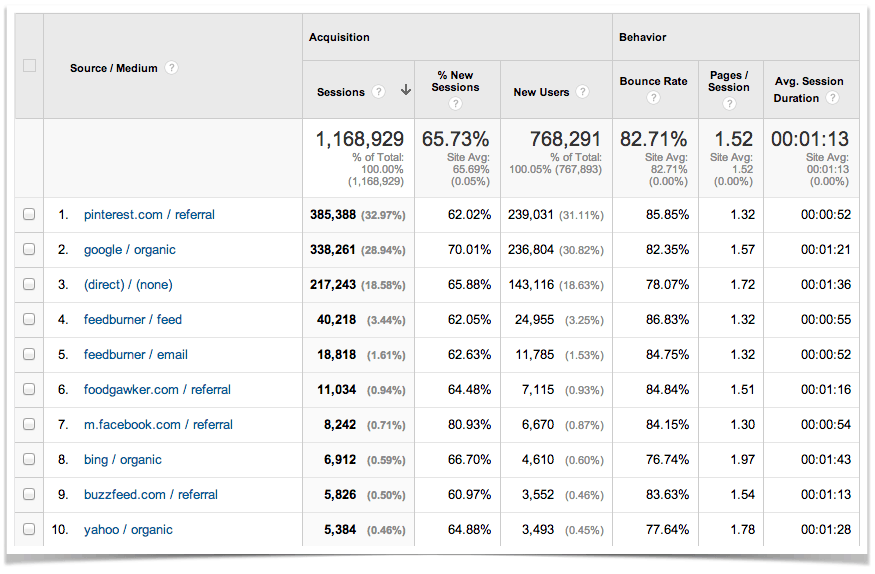Sort table by Pages / Session header

729,81
